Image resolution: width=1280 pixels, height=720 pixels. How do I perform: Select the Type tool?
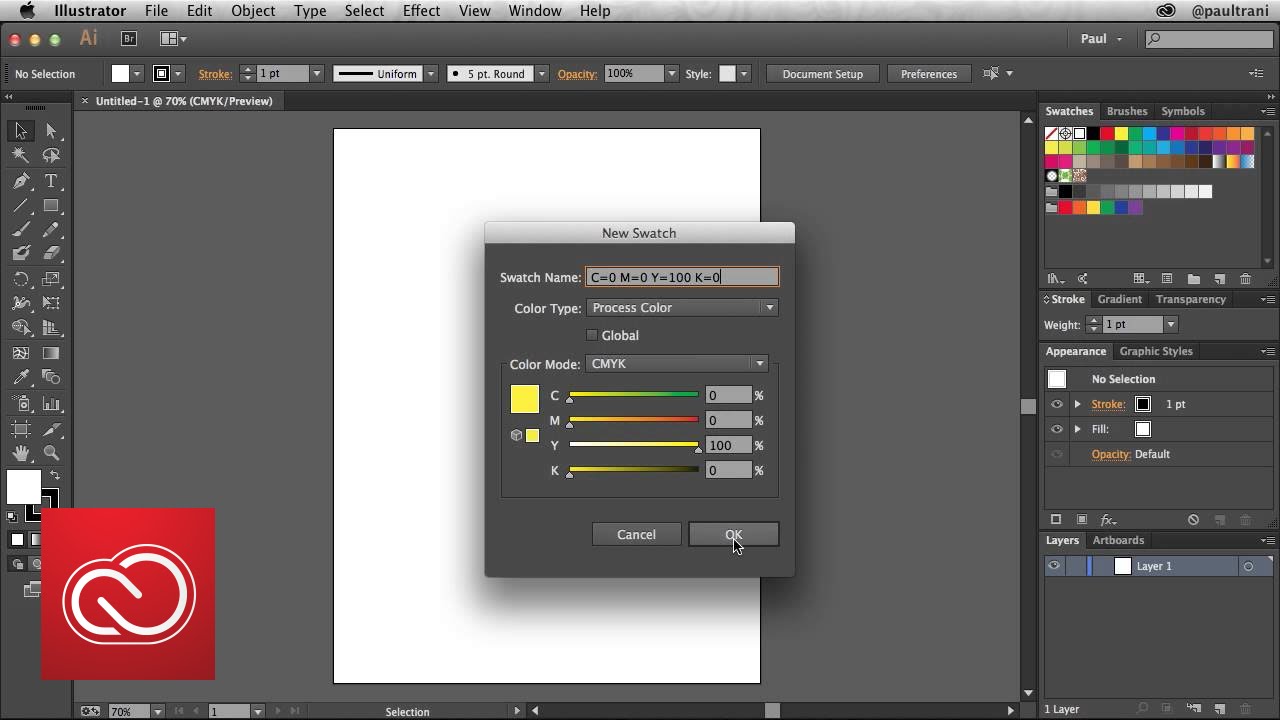(51, 181)
